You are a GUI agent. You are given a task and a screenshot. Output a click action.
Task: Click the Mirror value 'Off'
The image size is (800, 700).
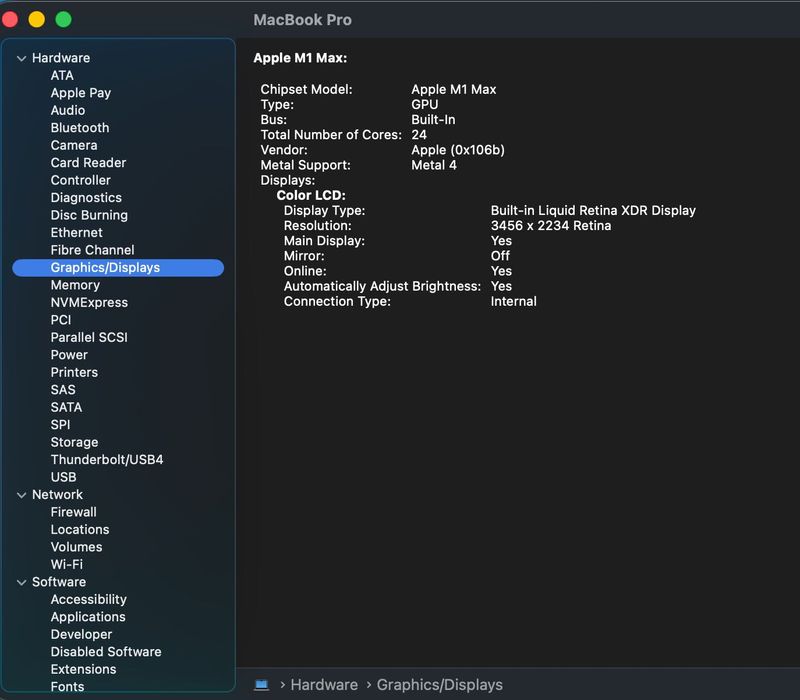coord(500,256)
